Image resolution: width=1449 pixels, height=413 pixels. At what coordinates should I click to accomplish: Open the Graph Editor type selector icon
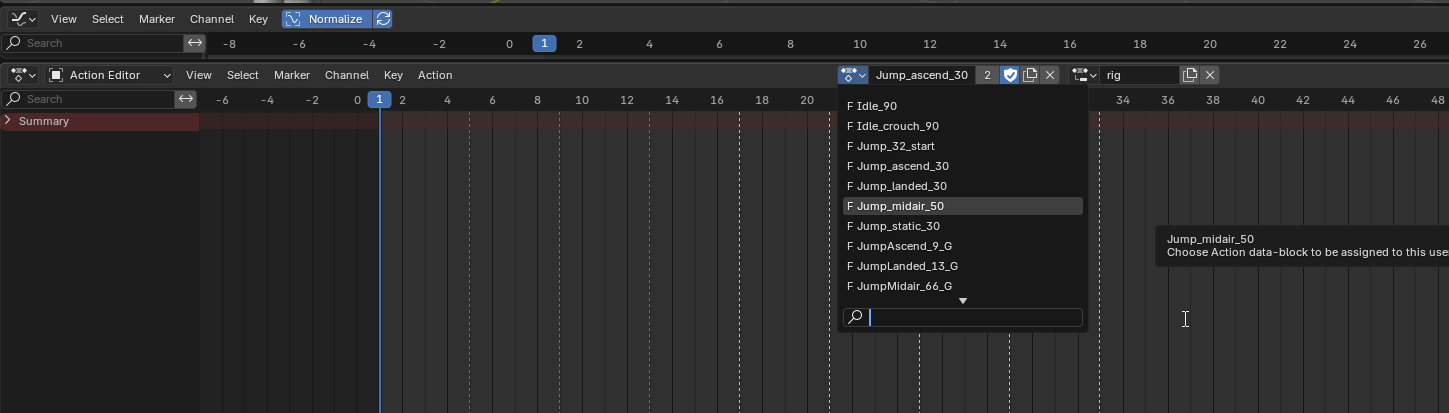pos(23,19)
